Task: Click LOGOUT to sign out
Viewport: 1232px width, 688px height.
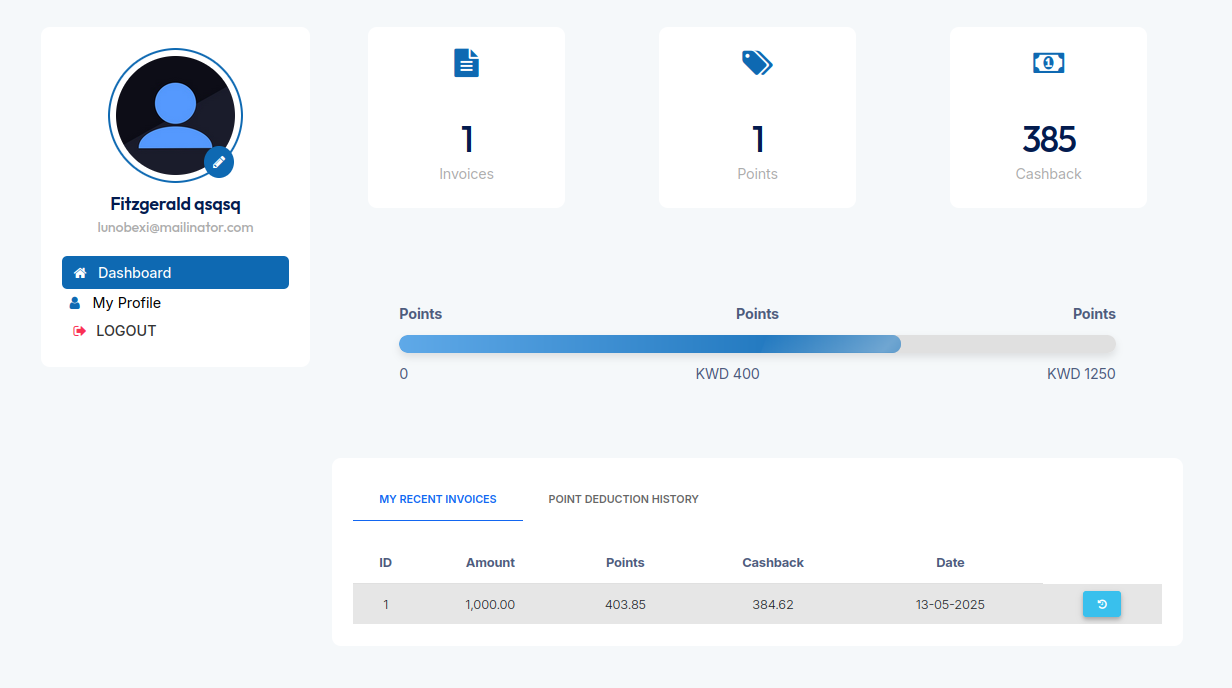Action: click(126, 330)
